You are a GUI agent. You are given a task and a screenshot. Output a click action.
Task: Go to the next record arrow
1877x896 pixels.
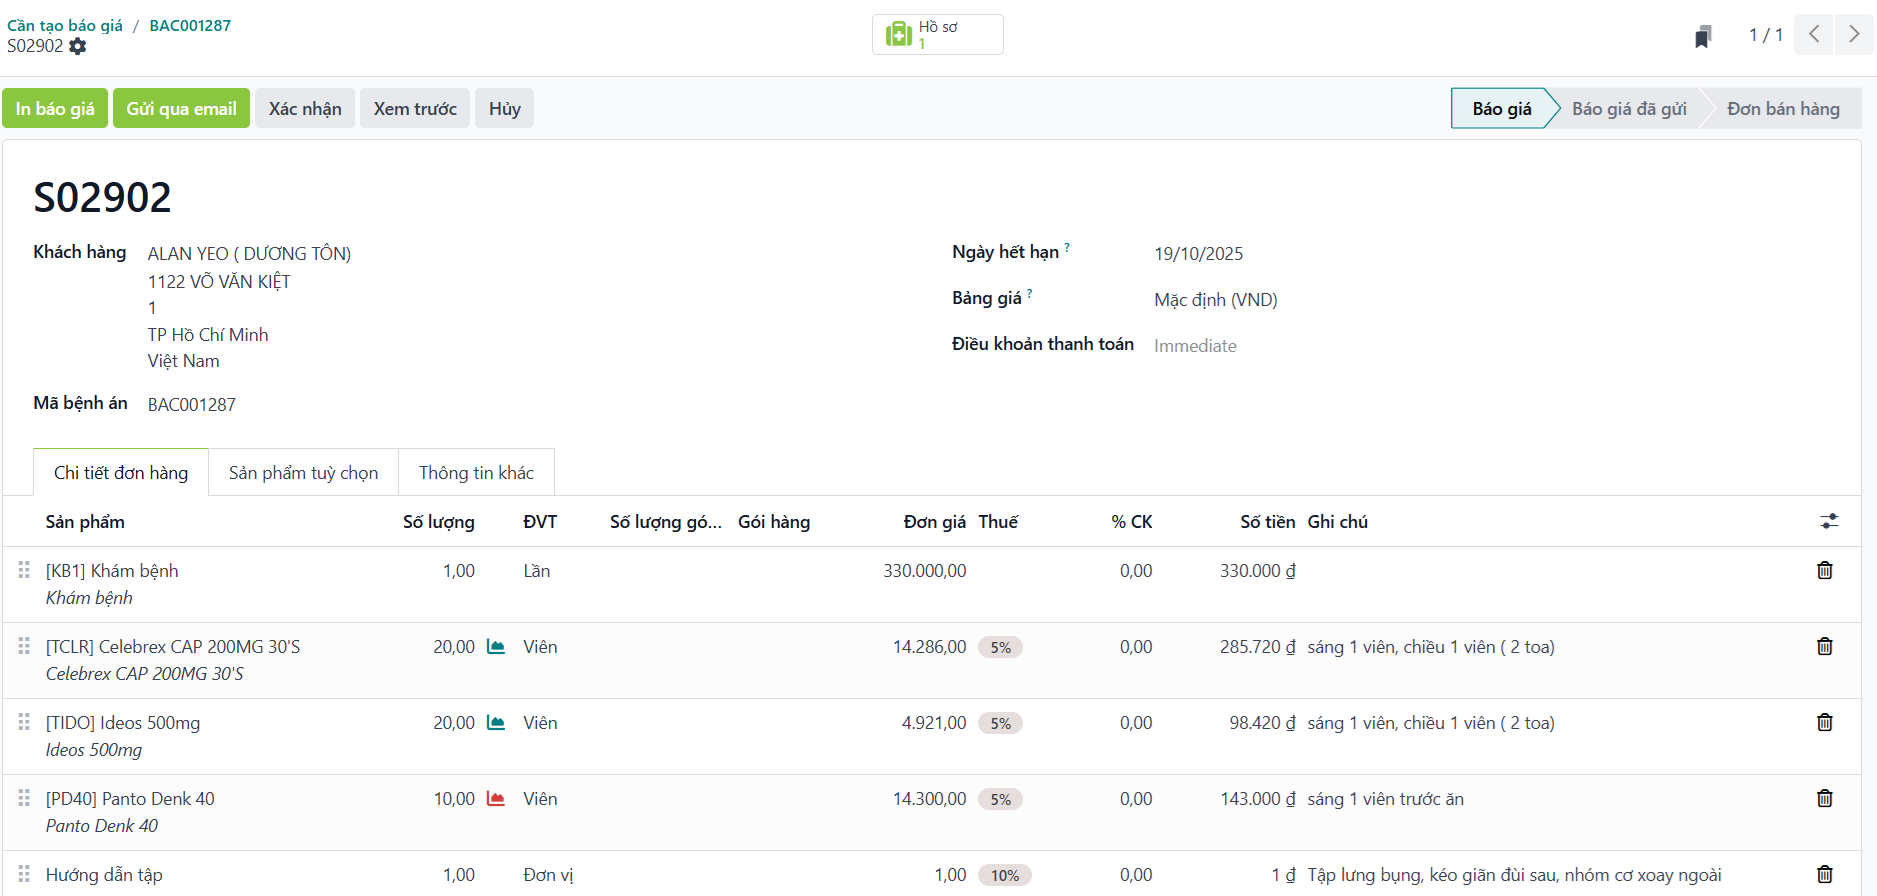pyautogui.click(x=1854, y=35)
